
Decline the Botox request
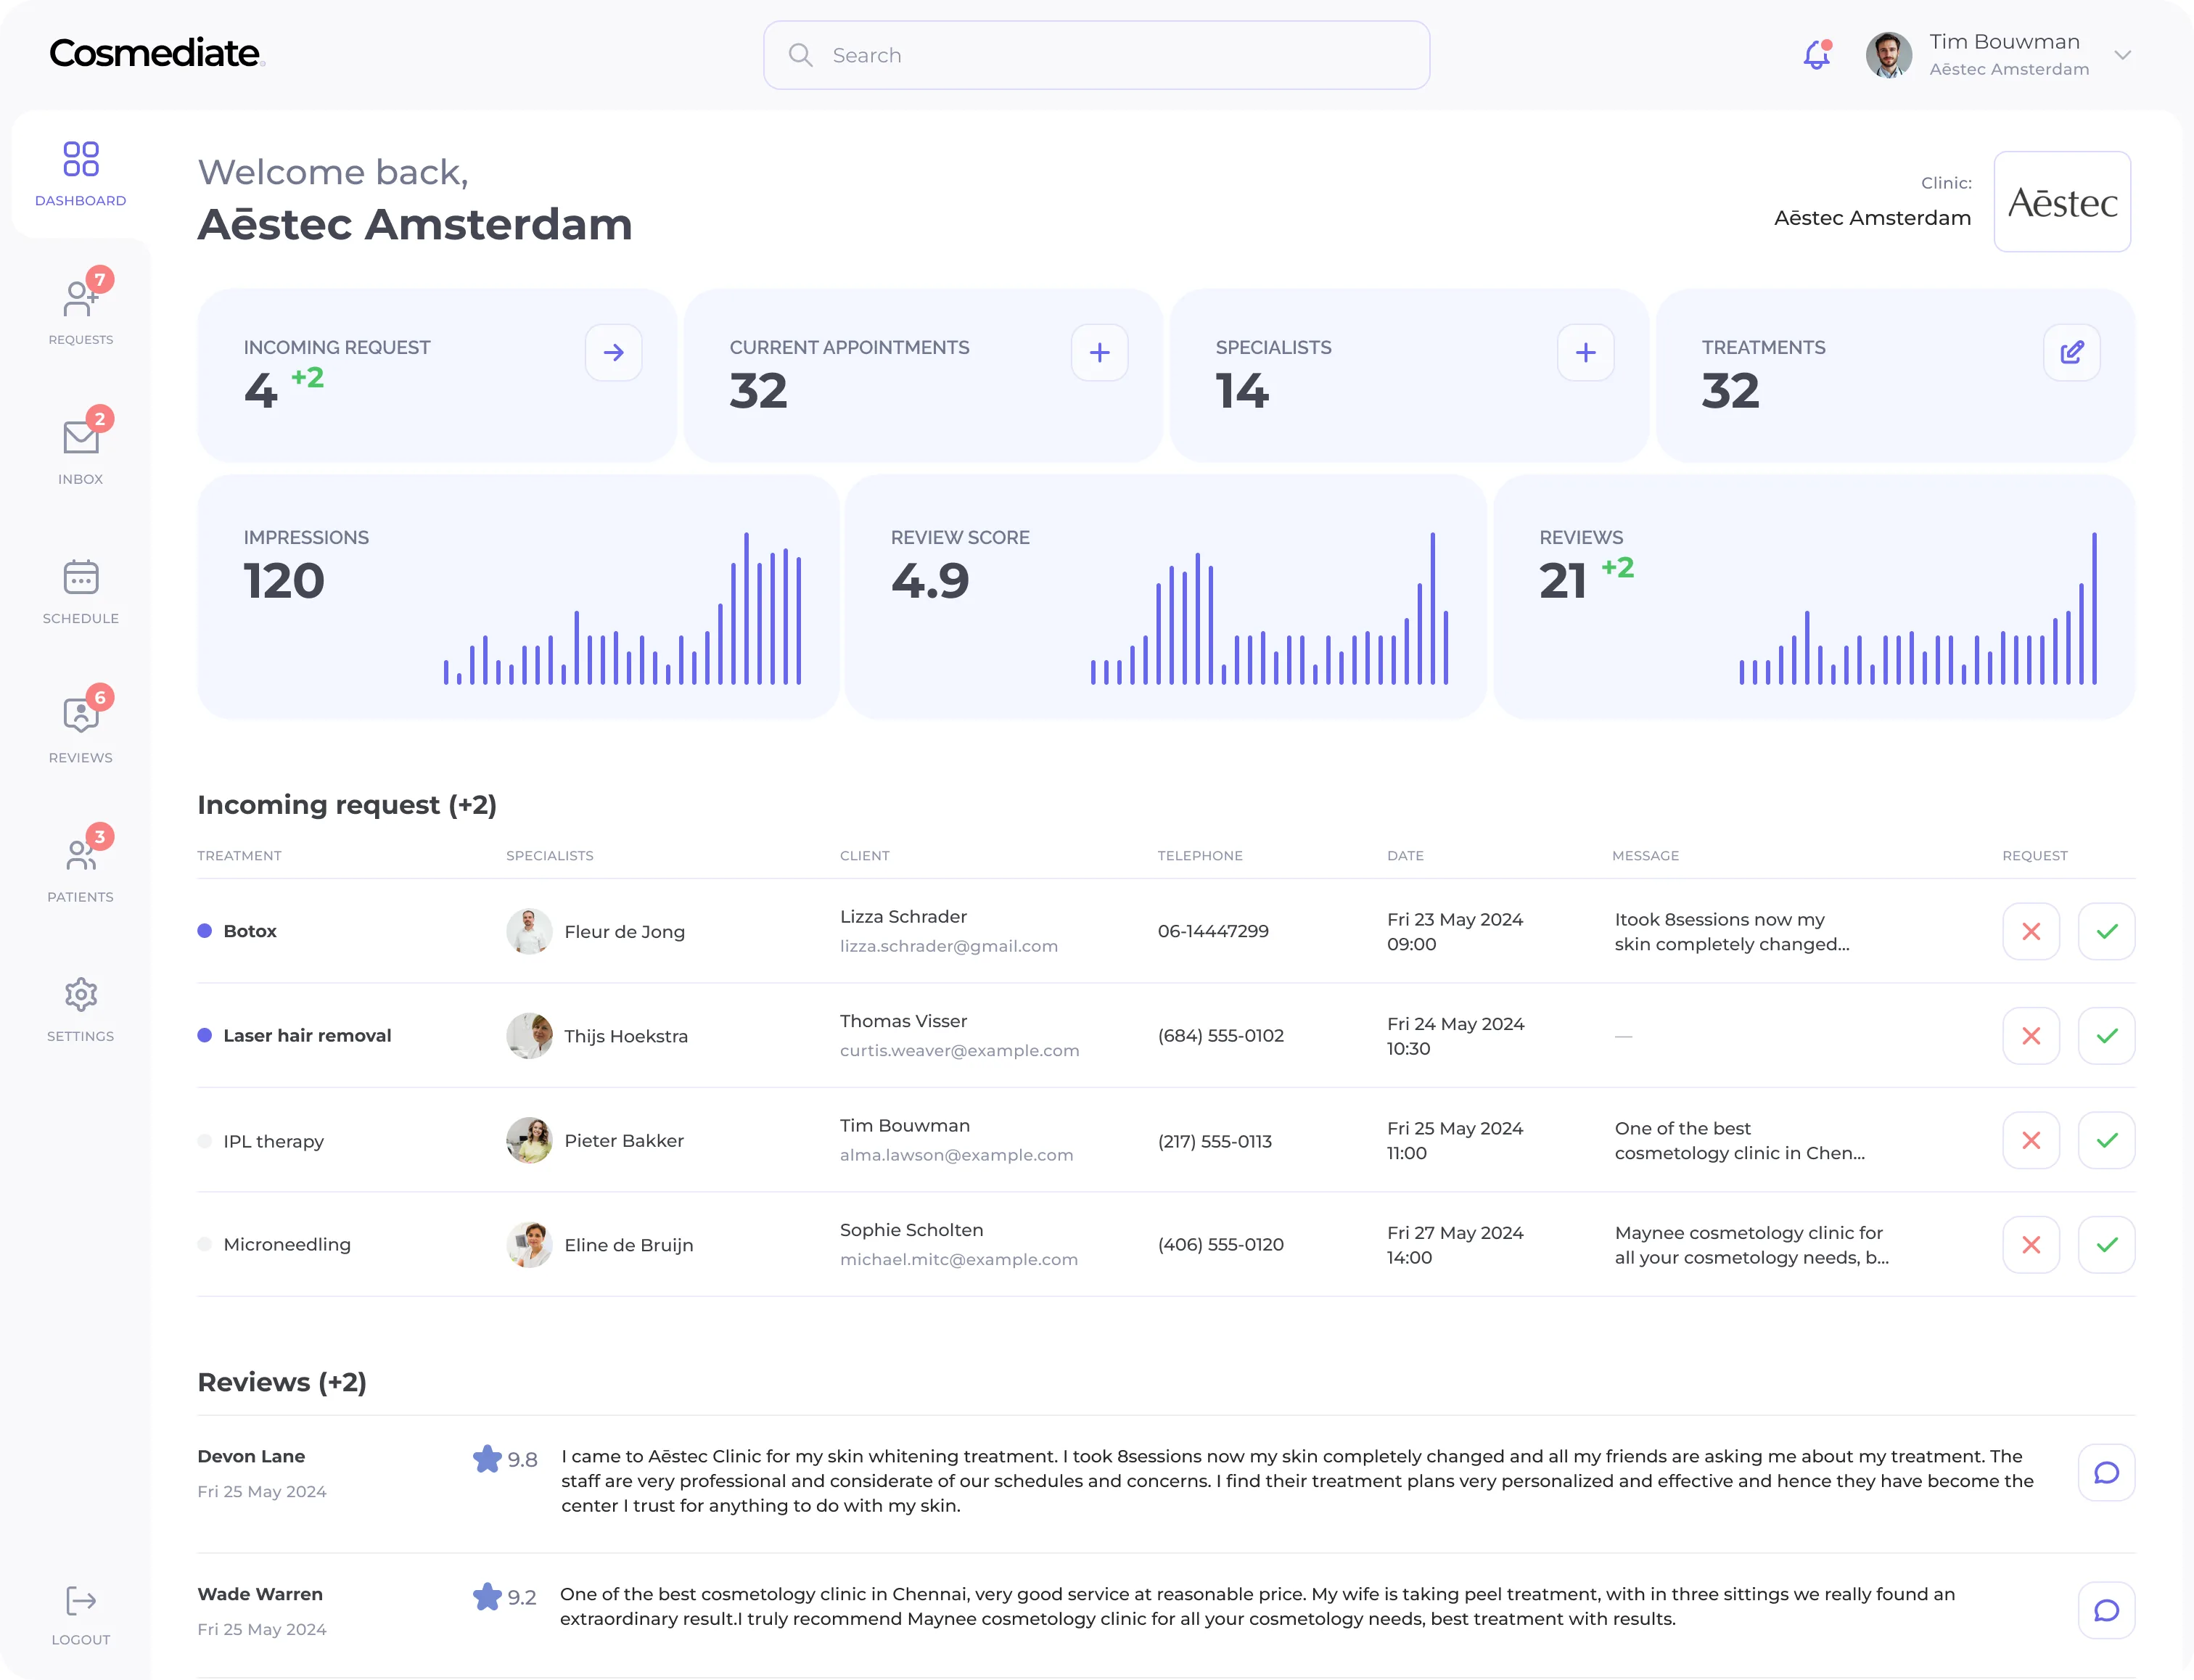(2031, 931)
